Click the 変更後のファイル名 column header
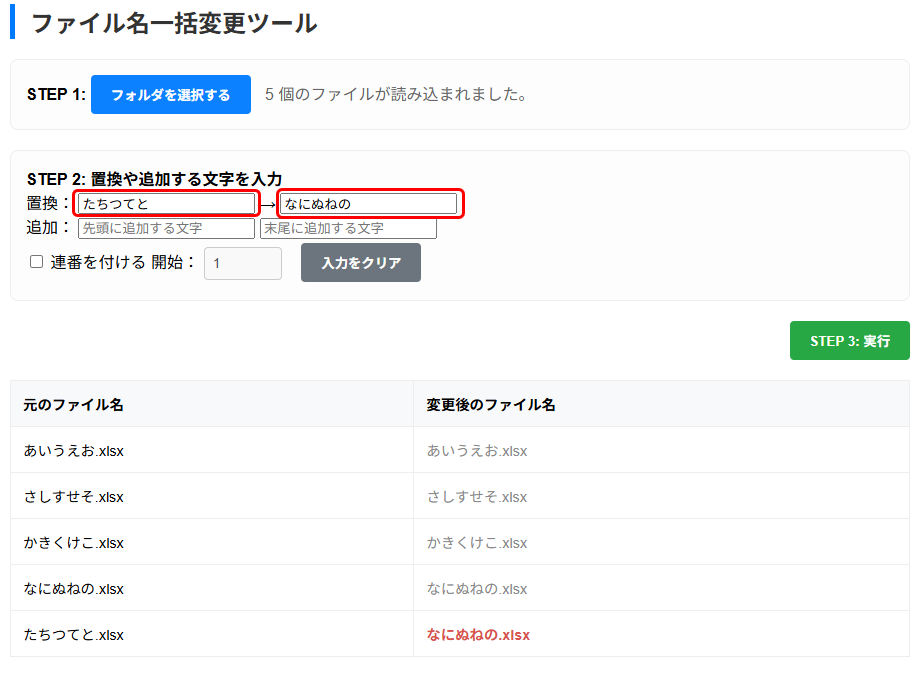The height and width of the screenshot is (684, 919). click(x=491, y=405)
